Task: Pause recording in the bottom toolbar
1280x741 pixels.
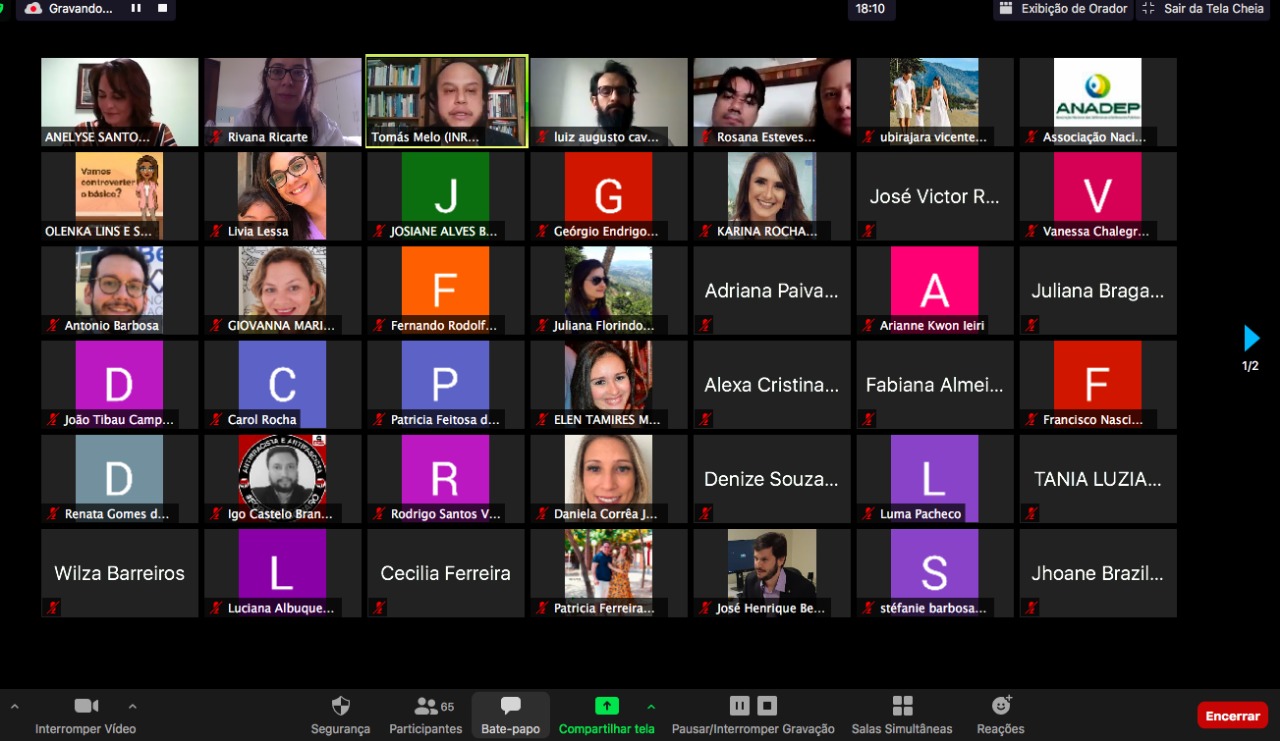Action: (740, 706)
